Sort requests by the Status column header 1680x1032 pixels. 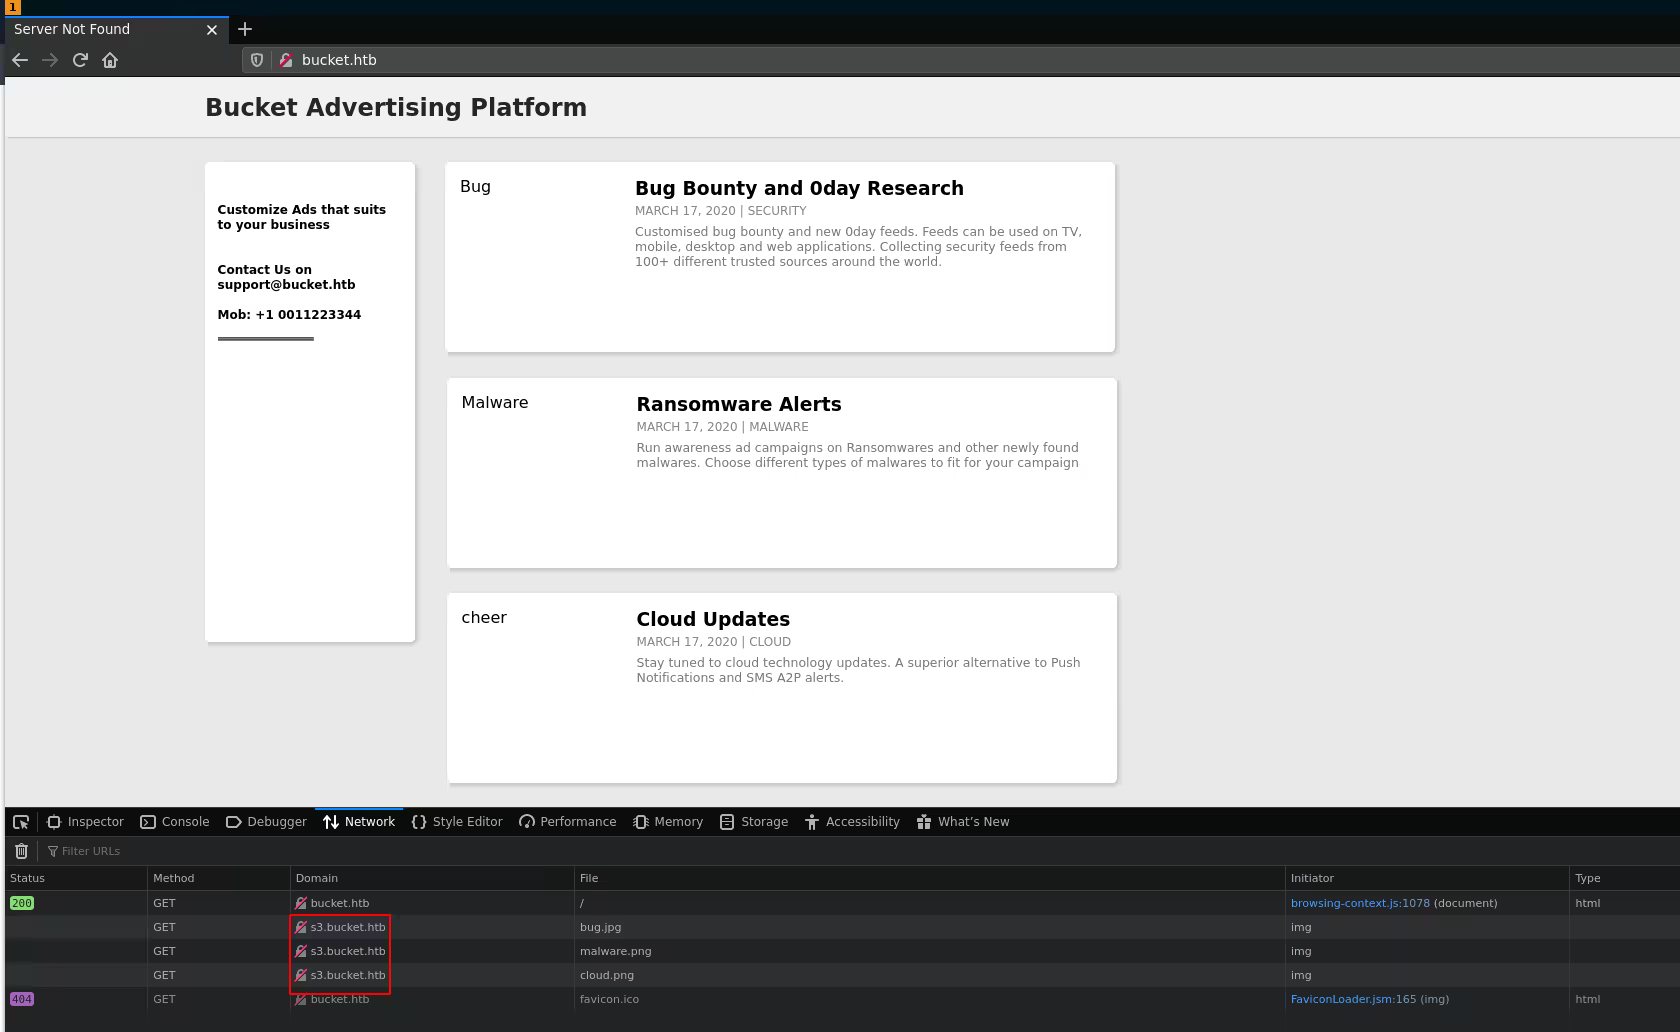coord(28,878)
